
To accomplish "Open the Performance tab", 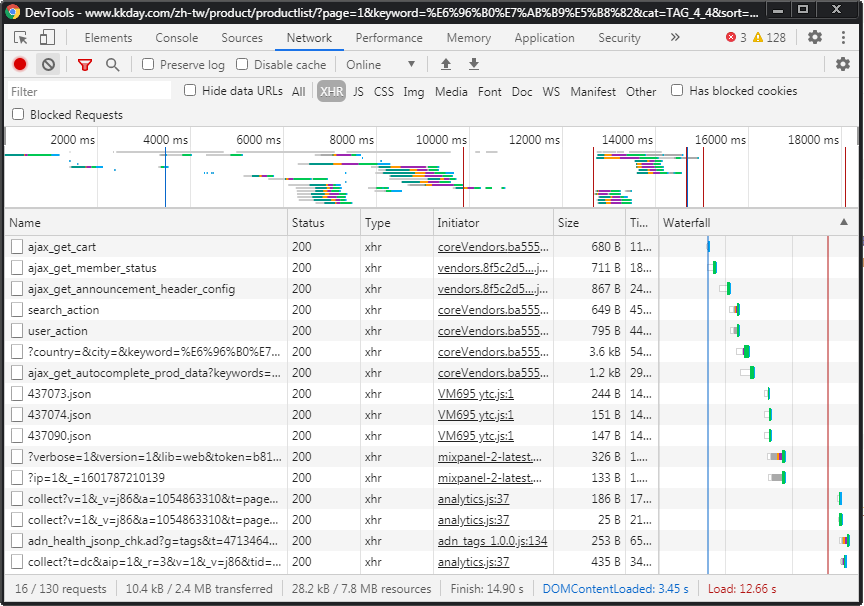I will (x=389, y=37).
